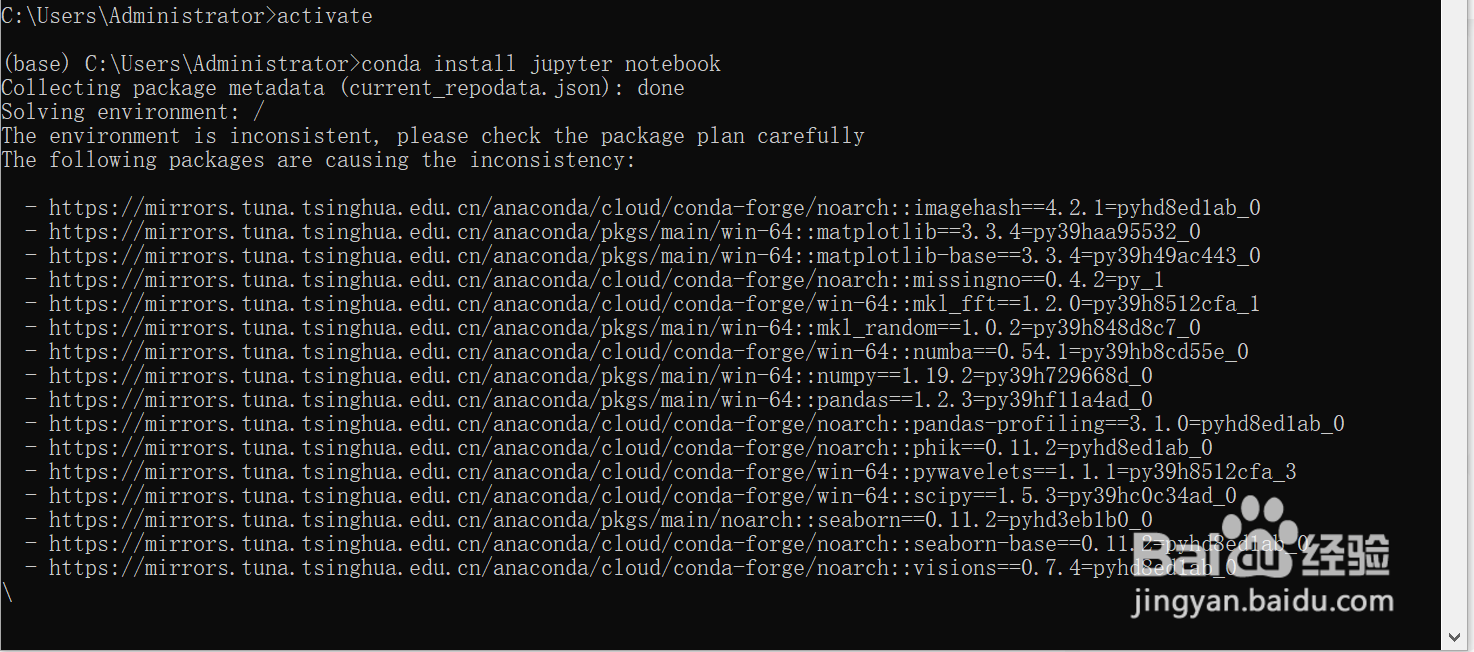Click the mkl_fft package URL

tap(654, 304)
